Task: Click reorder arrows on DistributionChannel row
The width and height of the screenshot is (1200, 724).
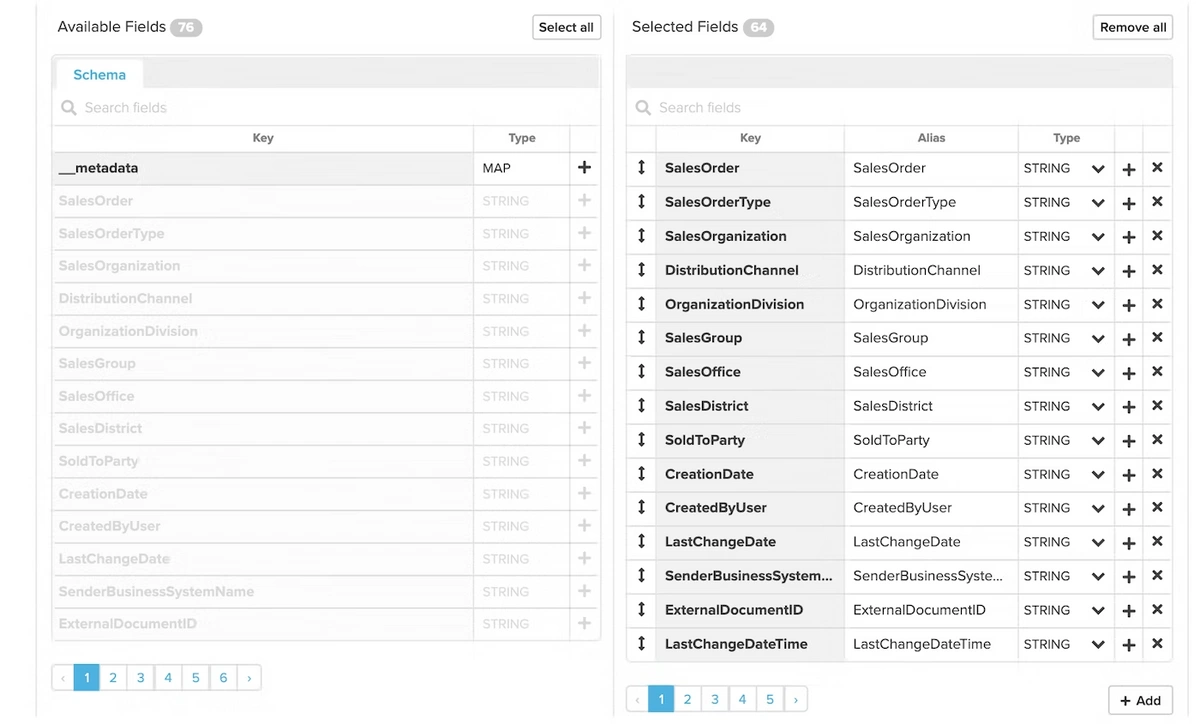Action: pyautogui.click(x=641, y=270)
